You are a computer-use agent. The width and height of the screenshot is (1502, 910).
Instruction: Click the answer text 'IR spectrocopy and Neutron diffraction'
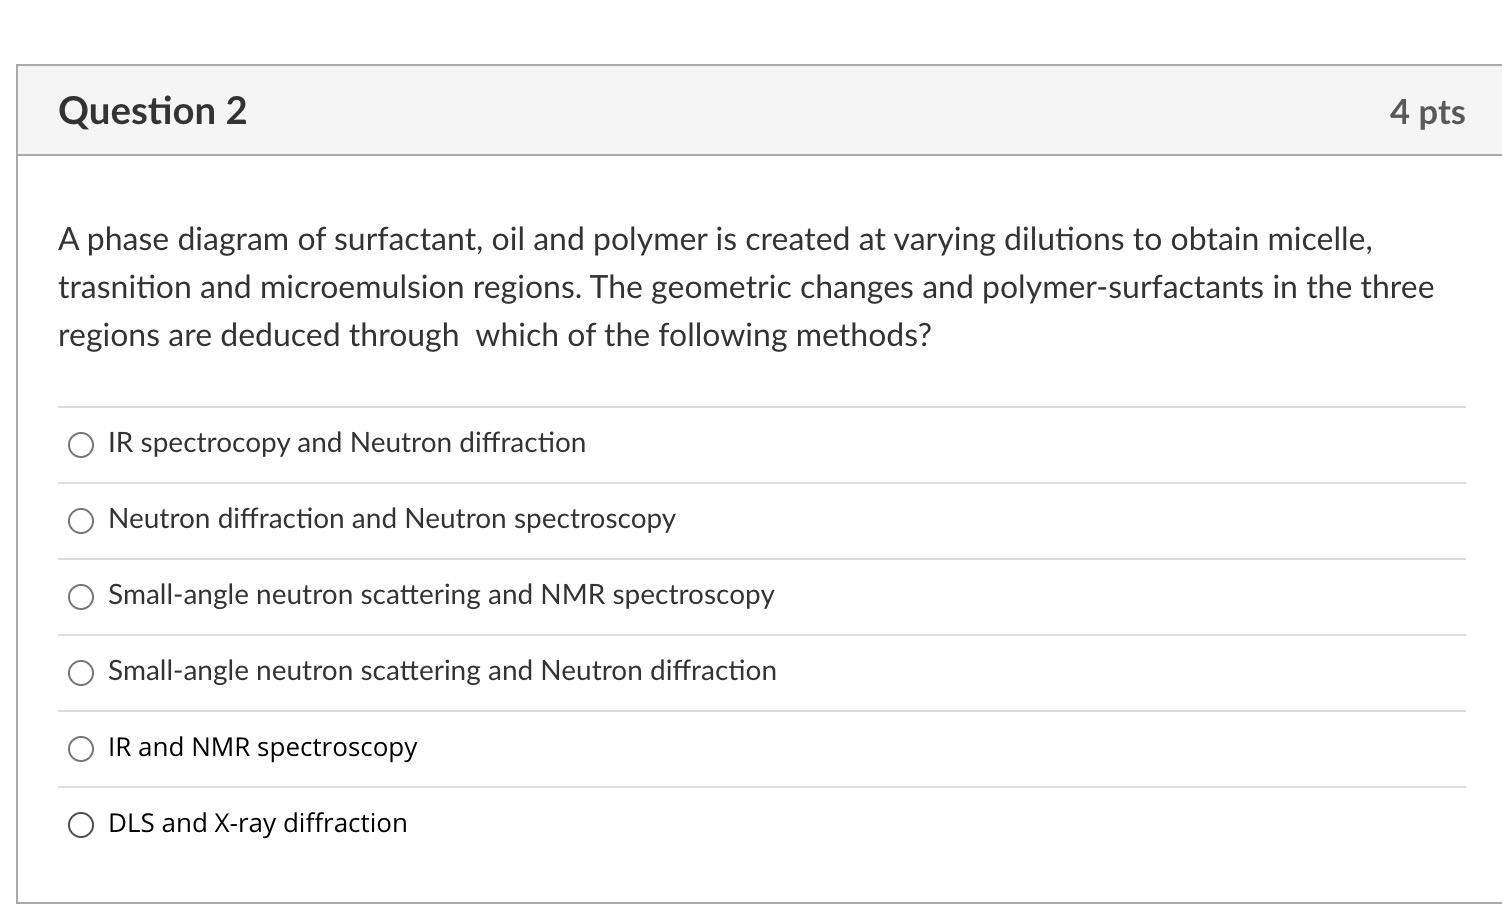(x=346, y=443)
